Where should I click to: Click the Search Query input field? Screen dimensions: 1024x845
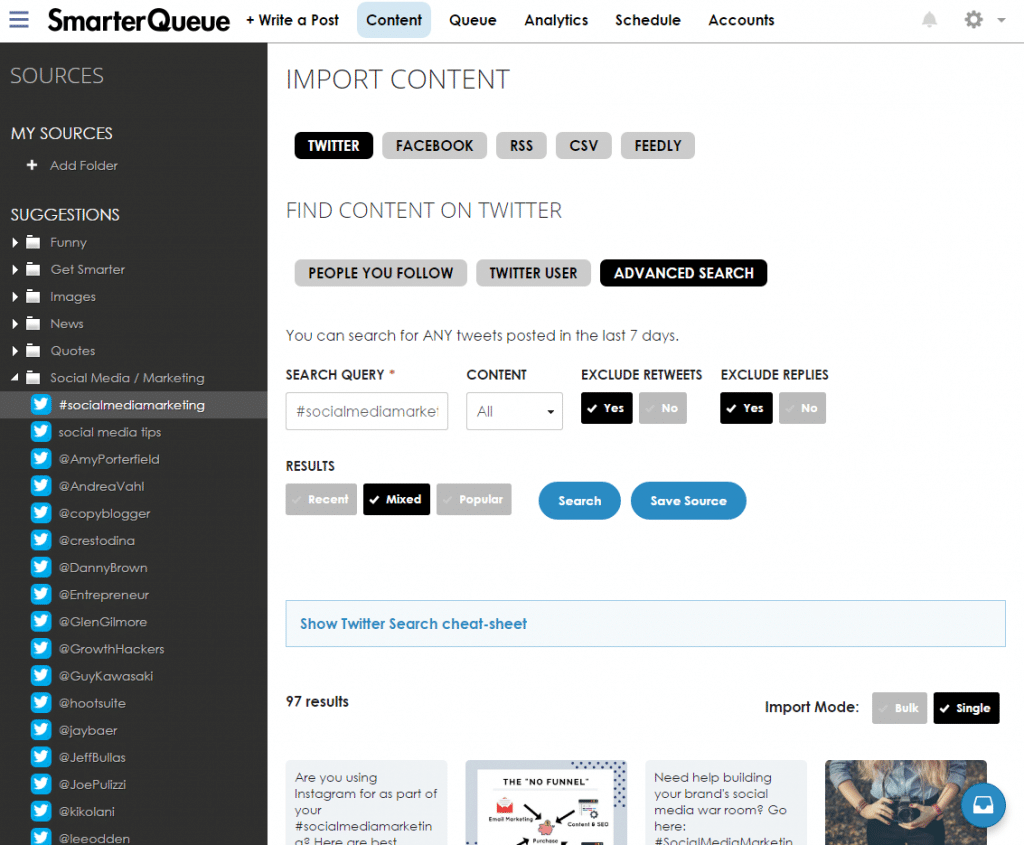[366, 411]
